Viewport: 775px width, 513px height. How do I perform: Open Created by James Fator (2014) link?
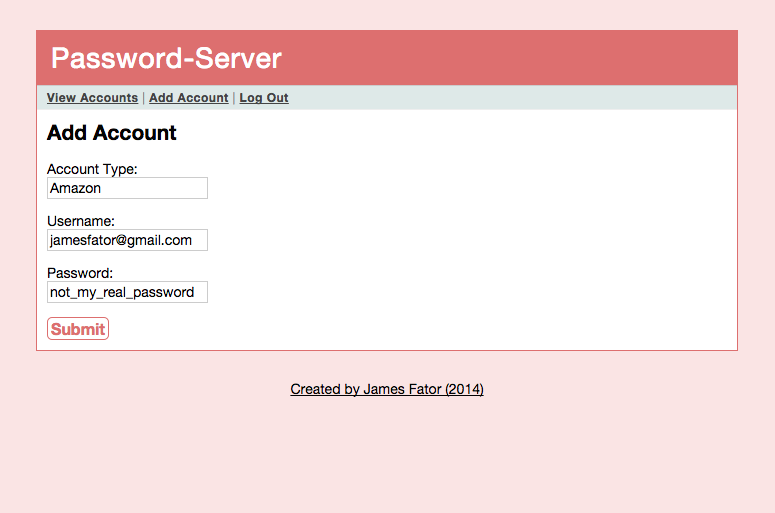tap(387, 389)
